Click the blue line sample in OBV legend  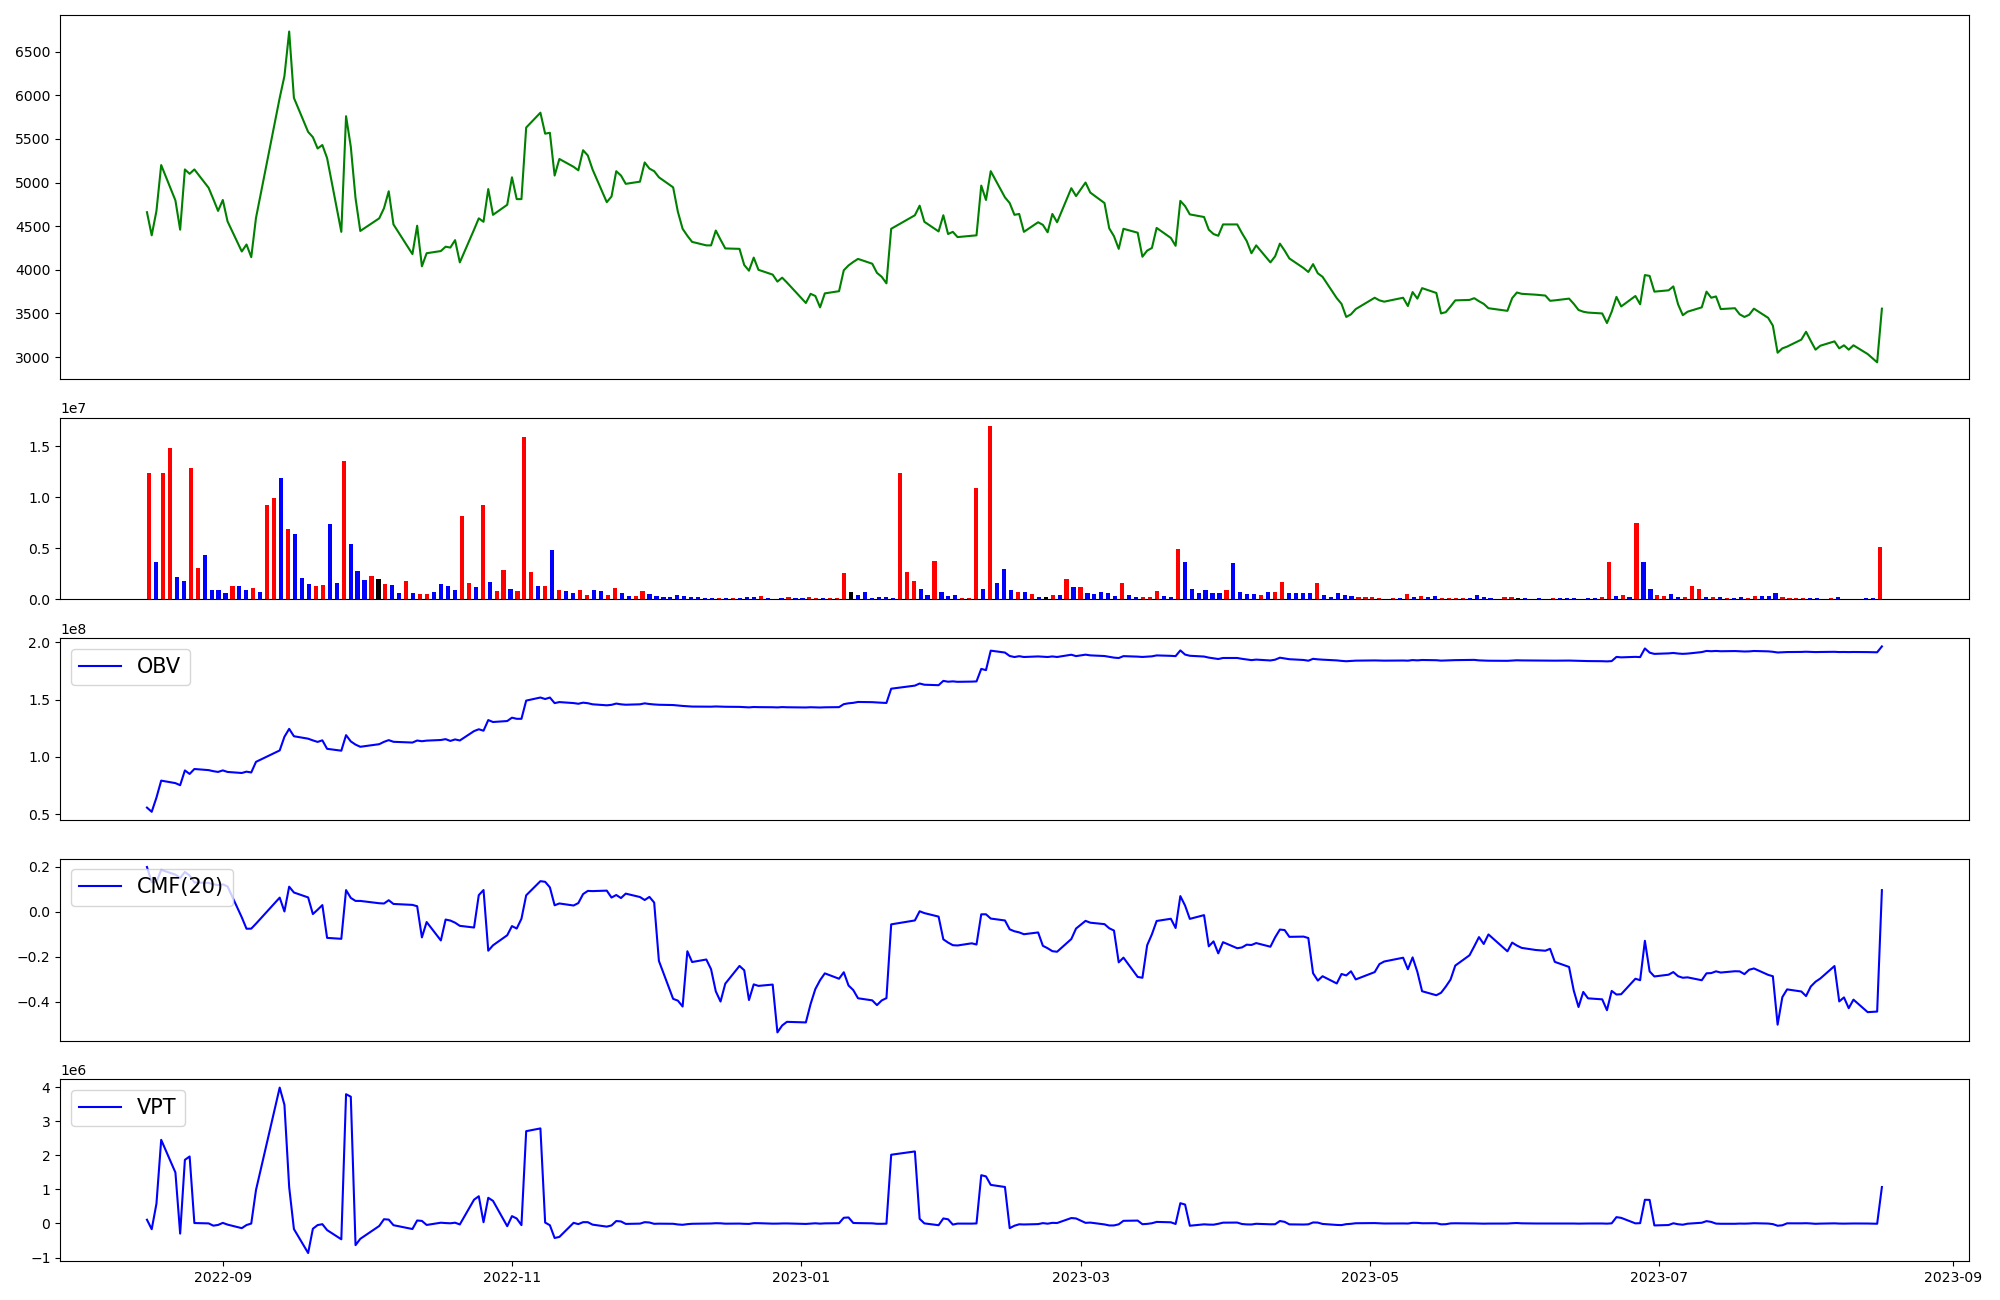coord(100,667)
